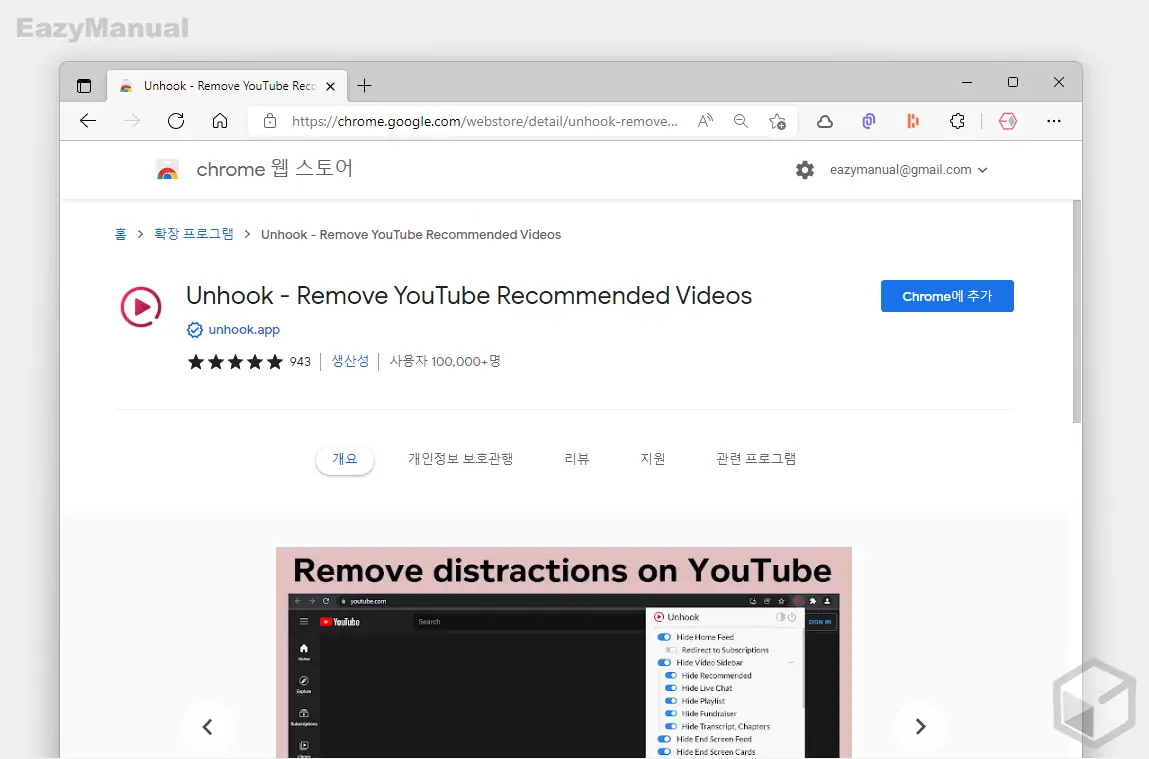Viewport: 1149px width, 759px height.
Task: Click the five-star rating row
Action: pos(235,362)
